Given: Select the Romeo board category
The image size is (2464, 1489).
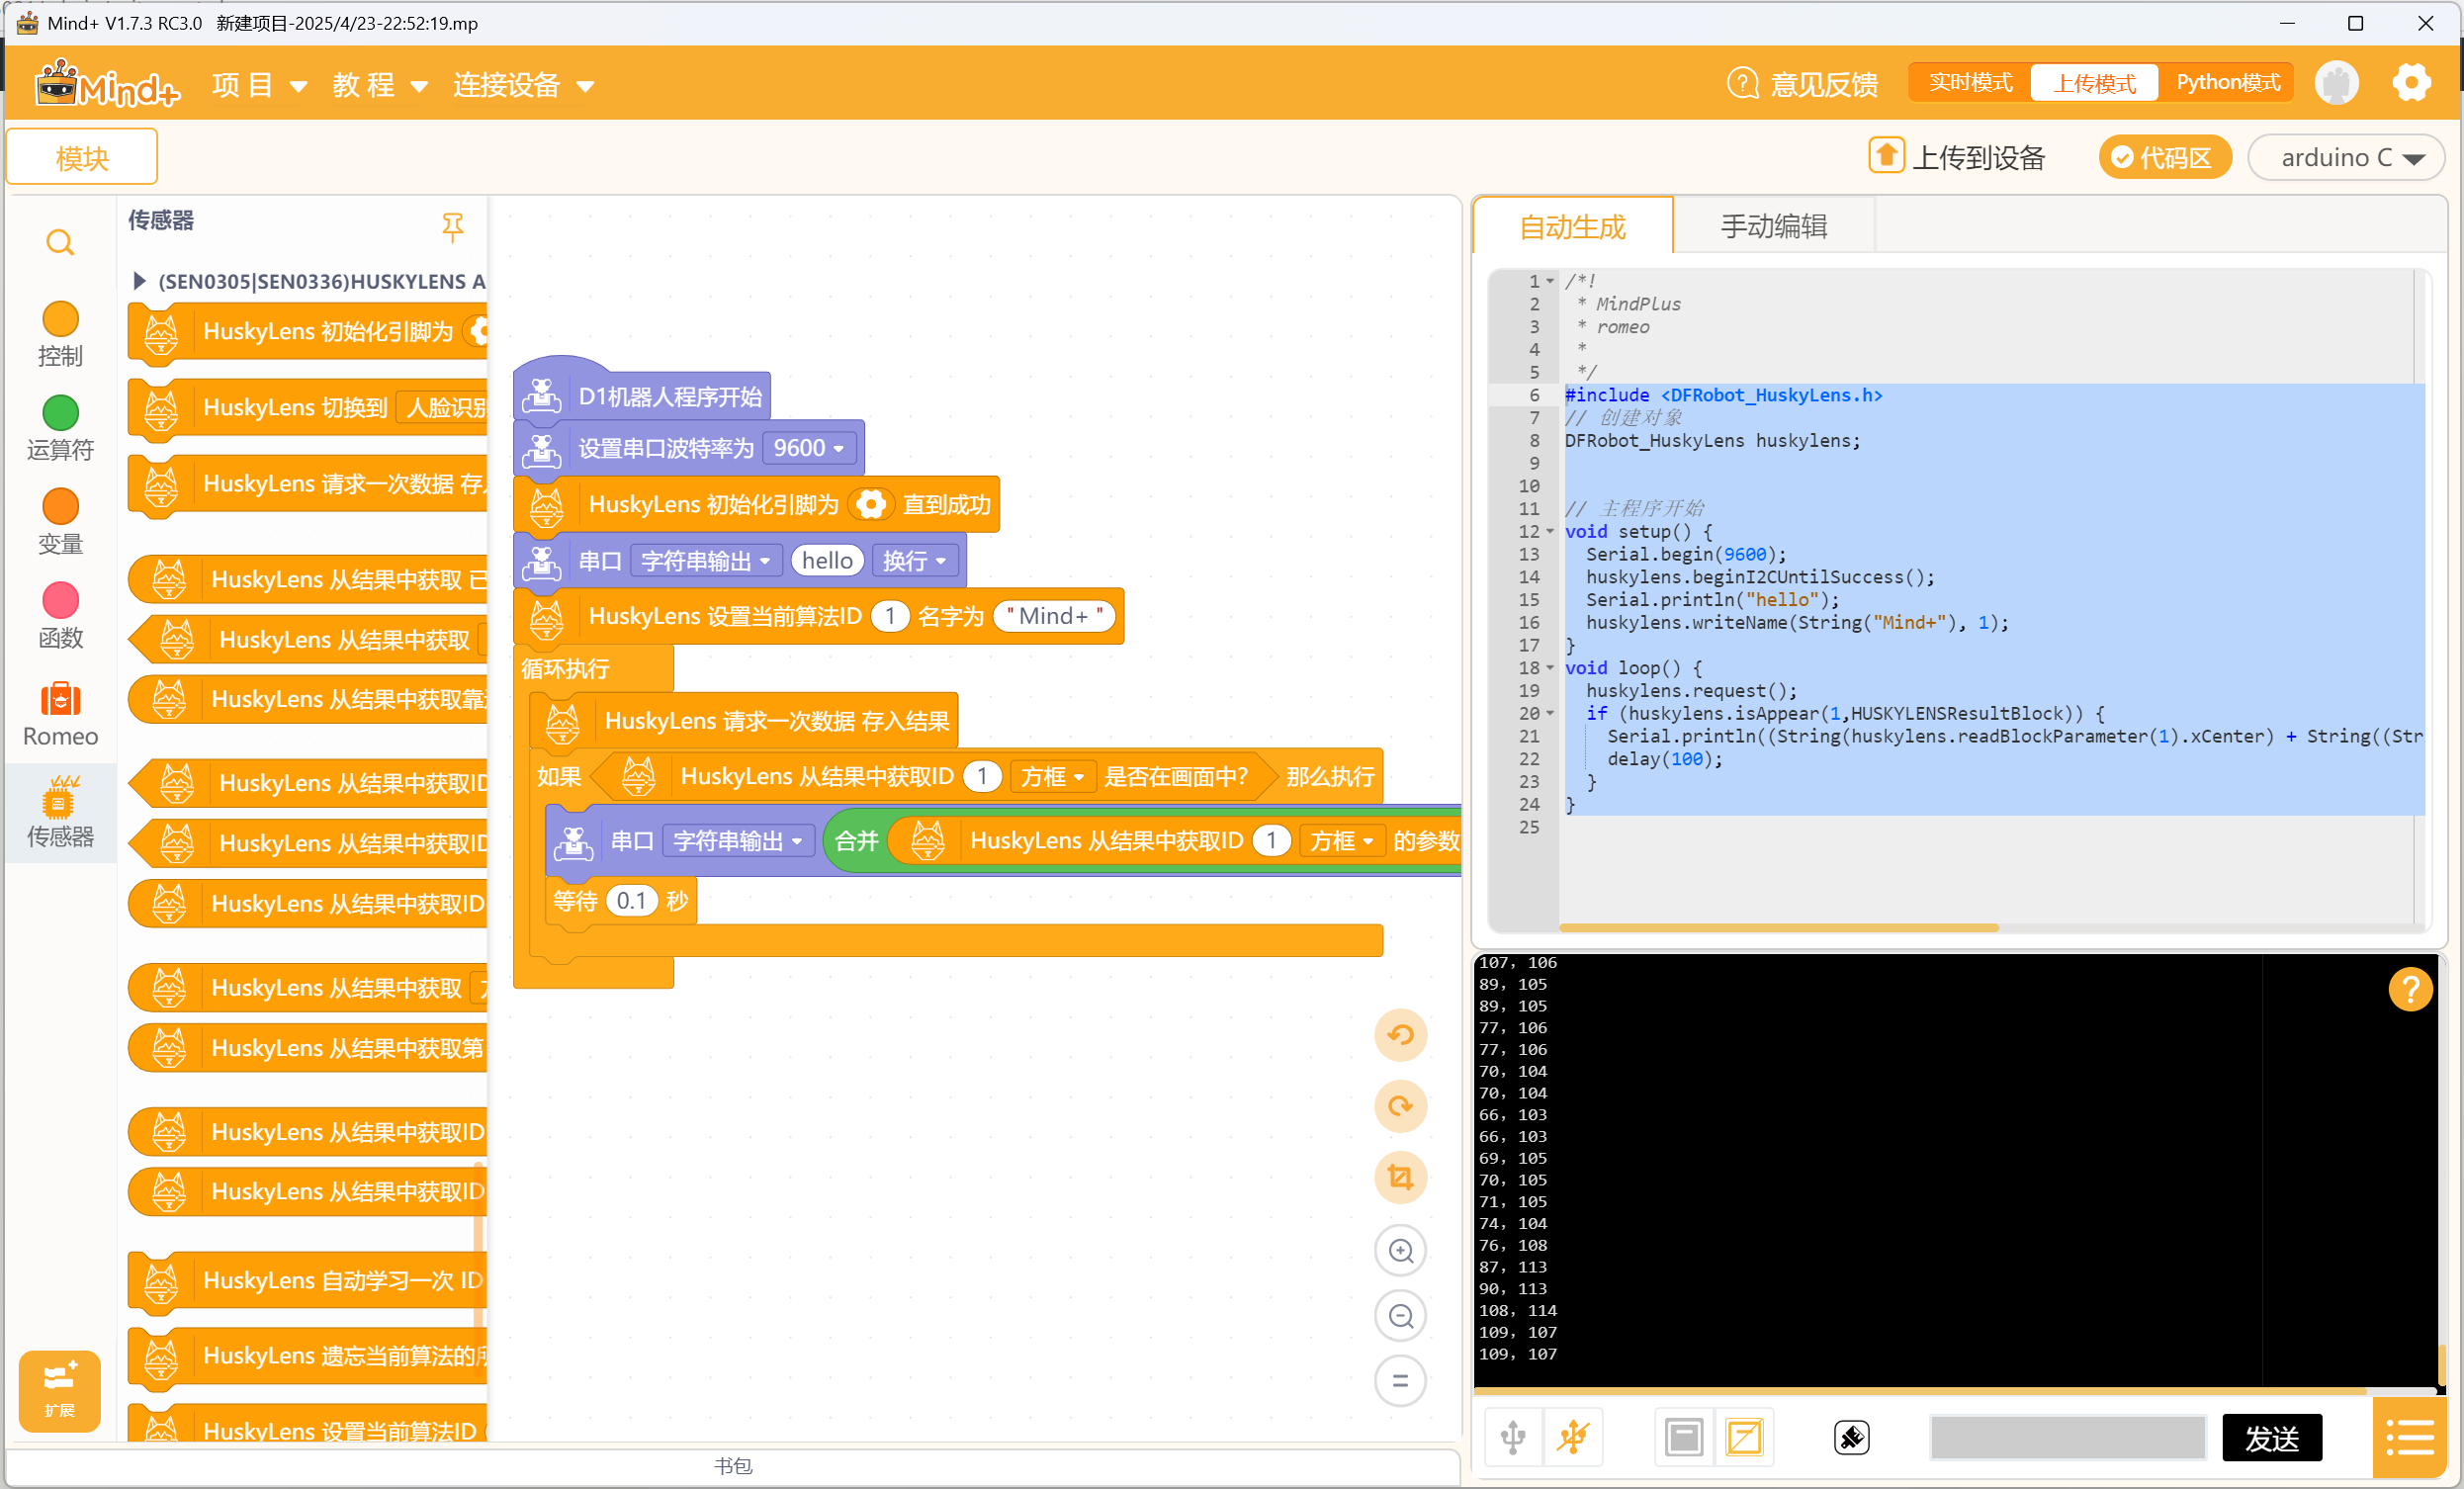Looking at the screenshot, I should pyautogui.click(x=60, y=715).
